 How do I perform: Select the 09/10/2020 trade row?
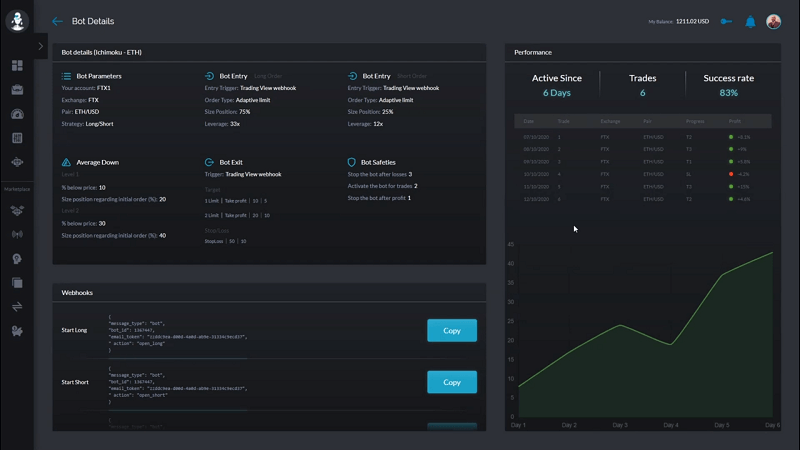click(x=642, y=162)
